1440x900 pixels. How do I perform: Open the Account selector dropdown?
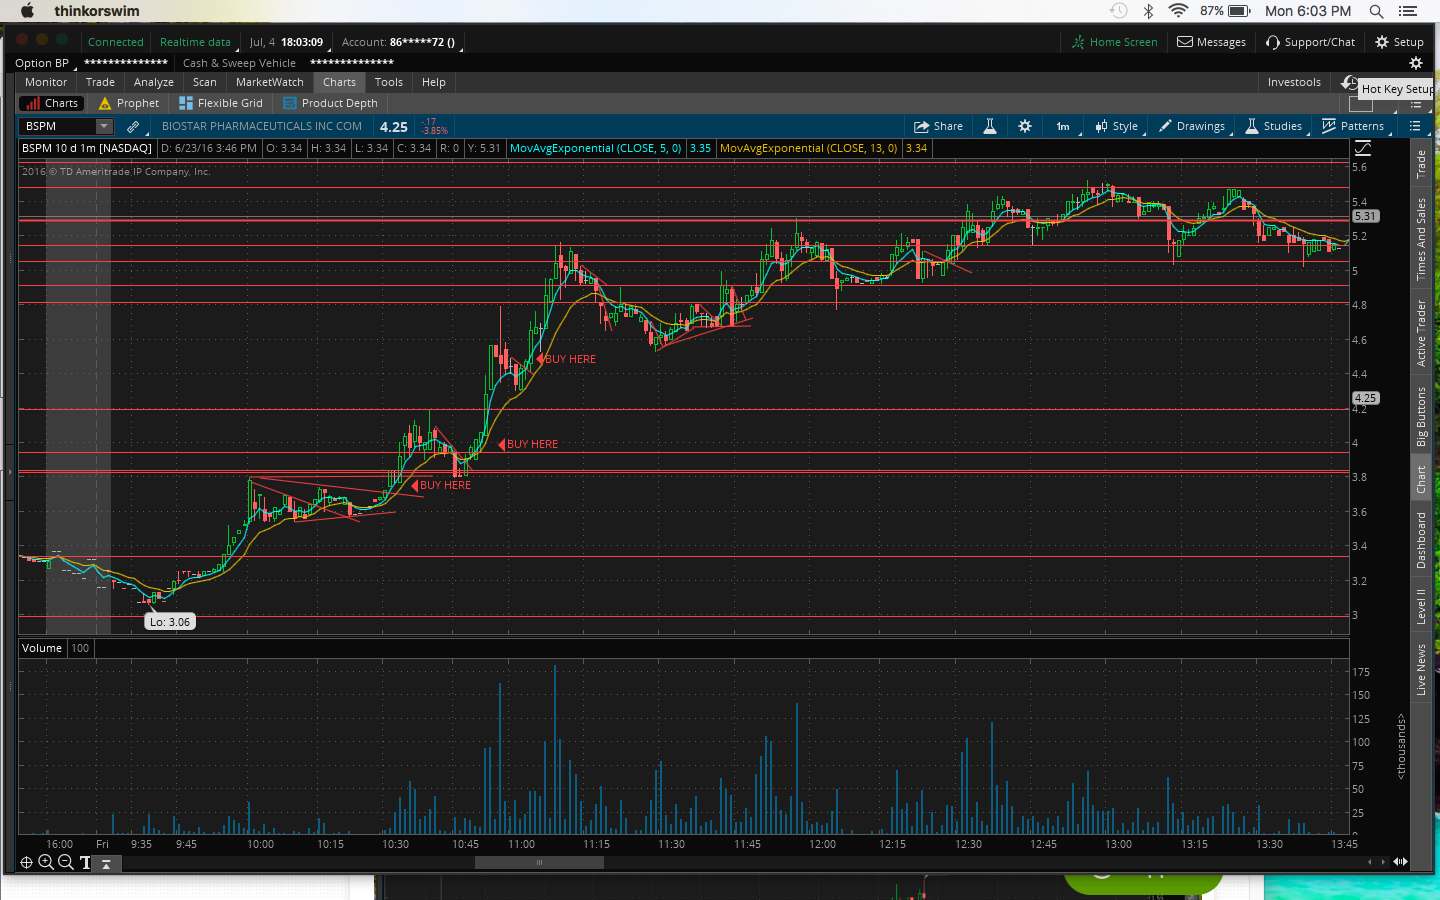(401, 42)
